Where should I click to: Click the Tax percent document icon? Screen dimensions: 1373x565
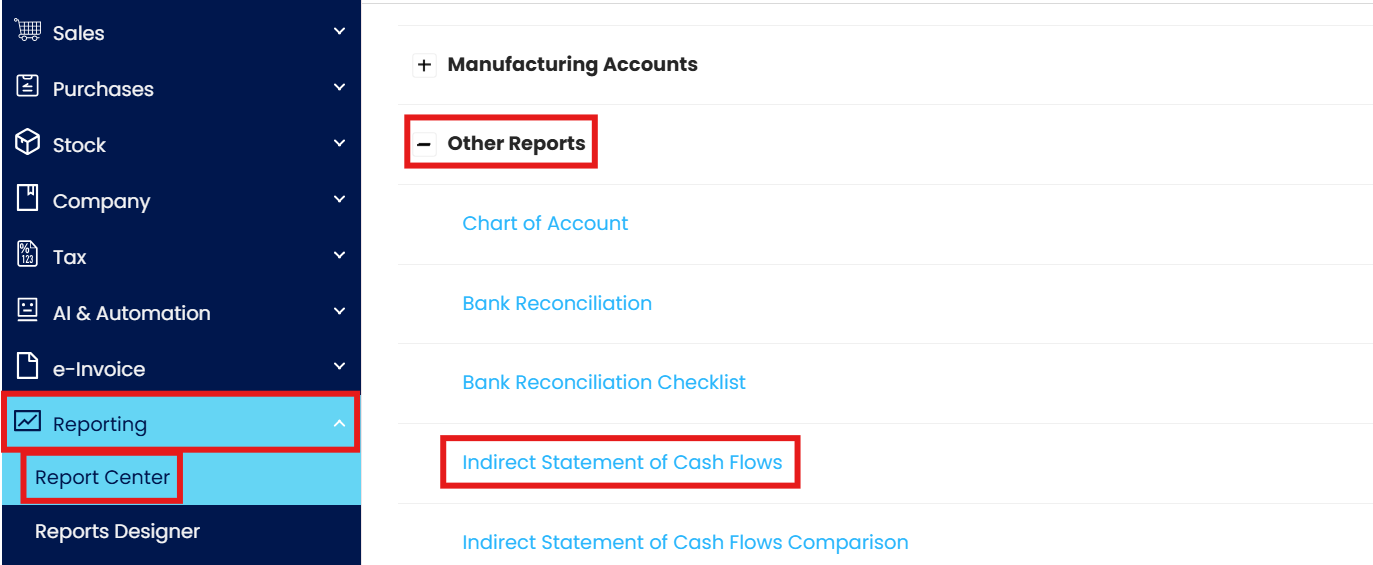point(27,255)
